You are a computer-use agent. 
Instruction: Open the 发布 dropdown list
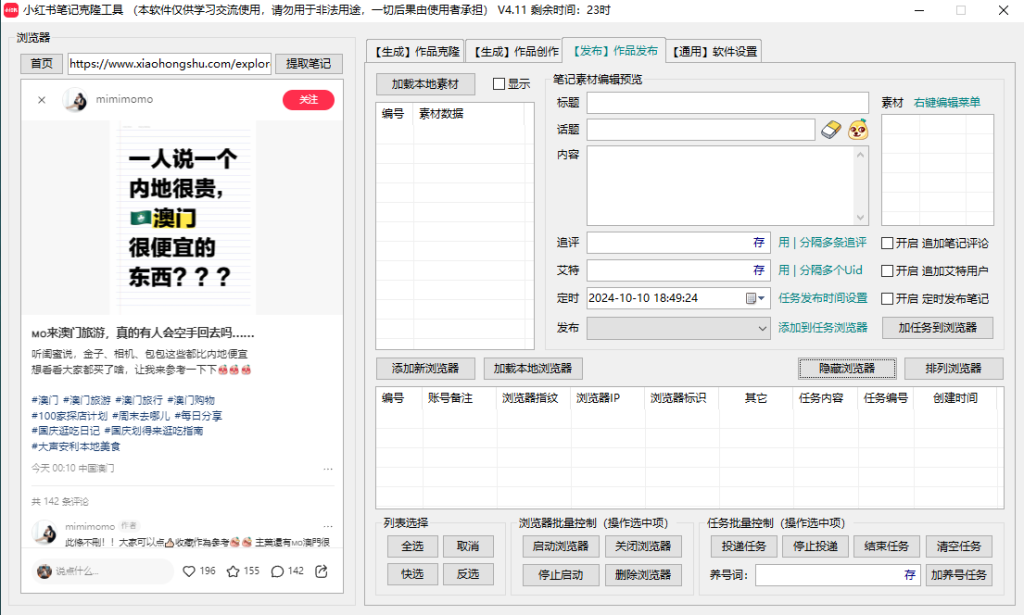click(762, 327)
